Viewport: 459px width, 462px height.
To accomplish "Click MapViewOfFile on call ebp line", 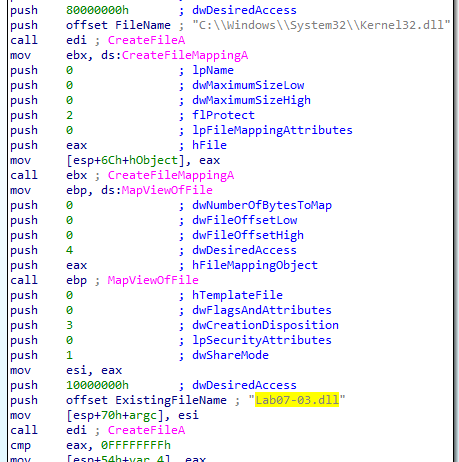I will click(153, 280).
